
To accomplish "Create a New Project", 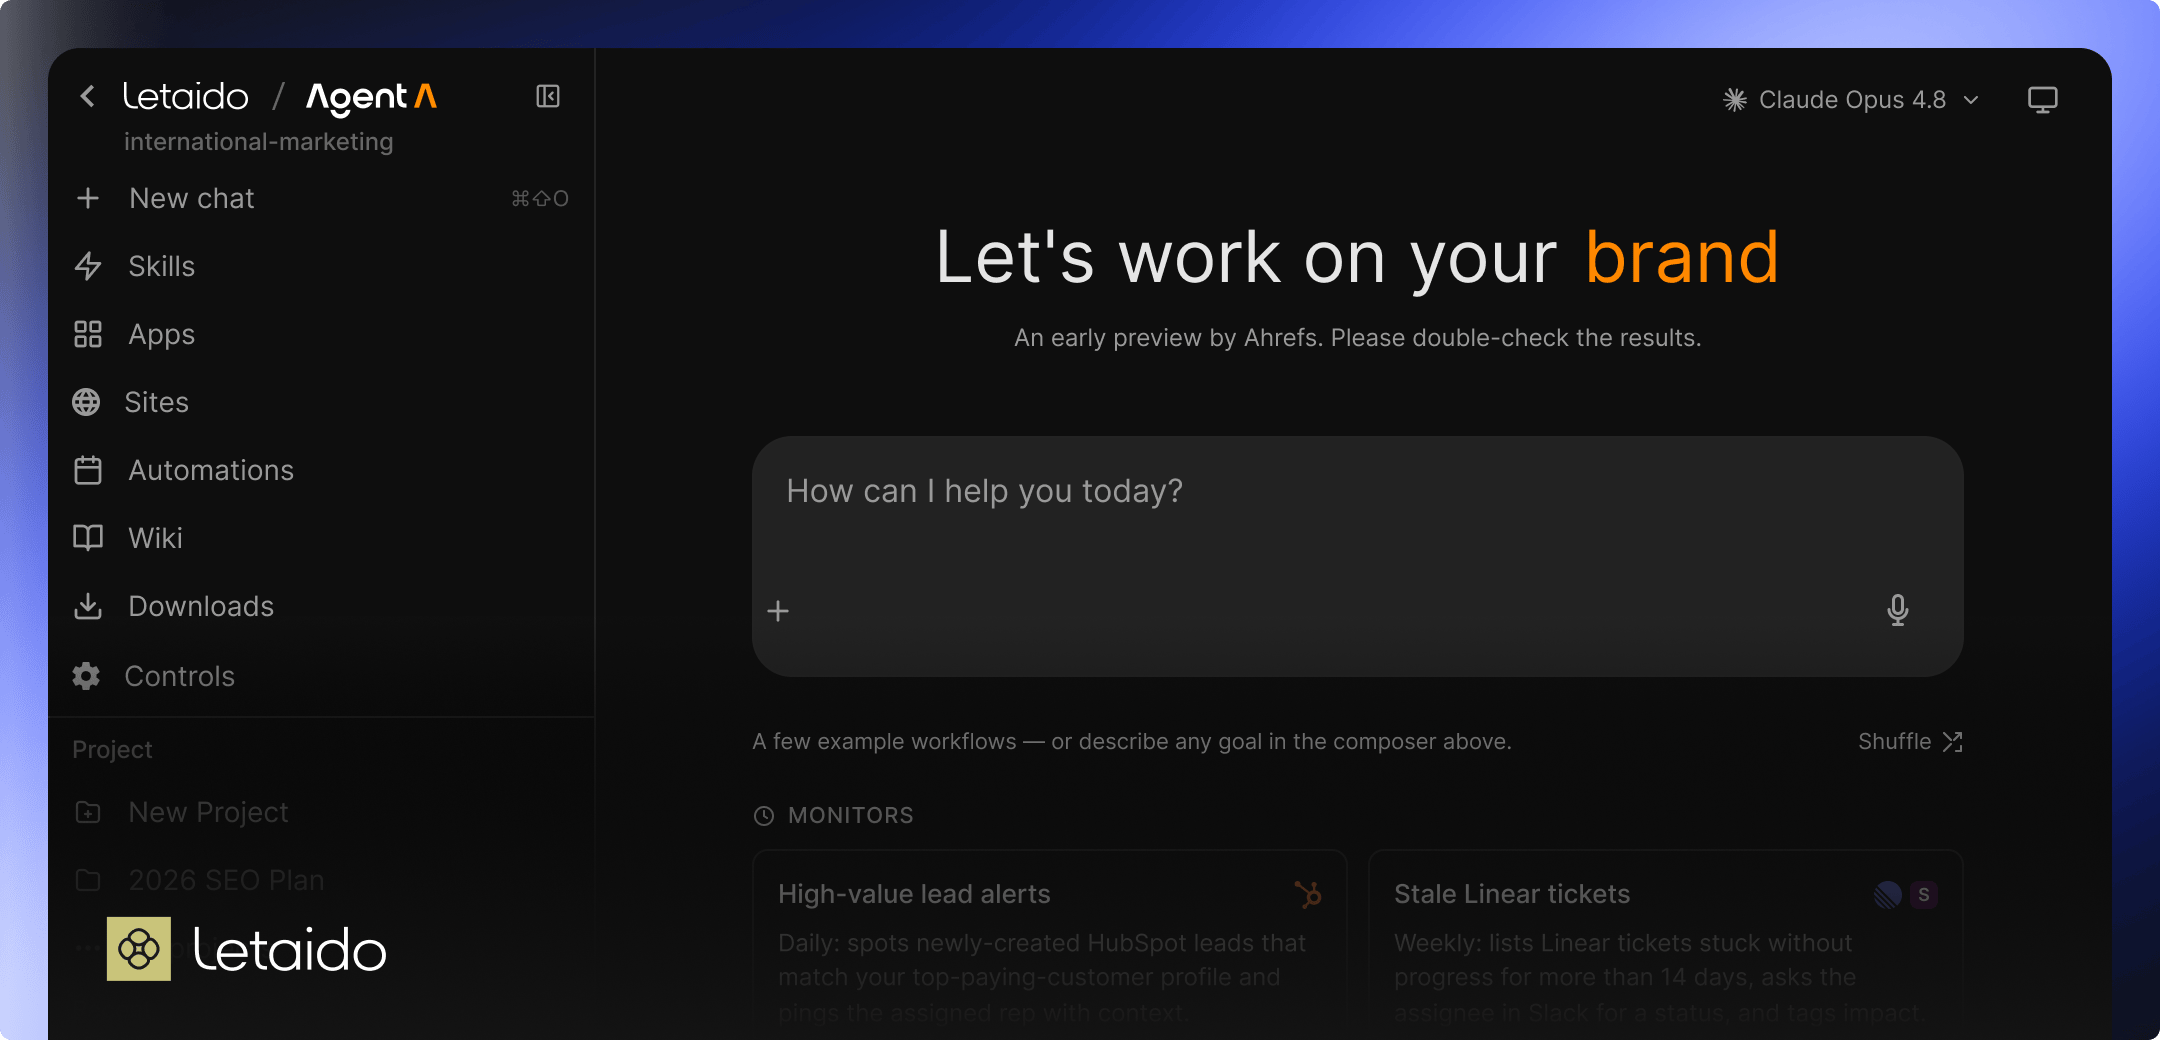I will [321, 812].
